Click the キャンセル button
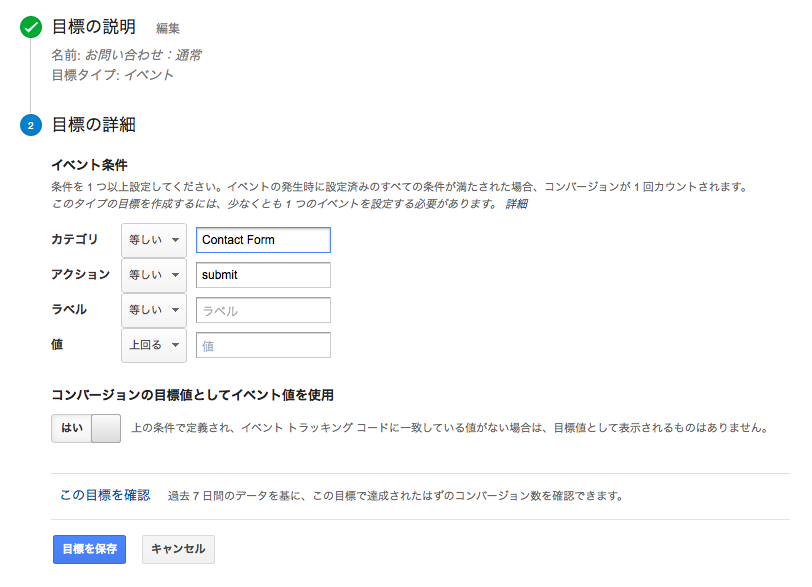 (178, 549)
